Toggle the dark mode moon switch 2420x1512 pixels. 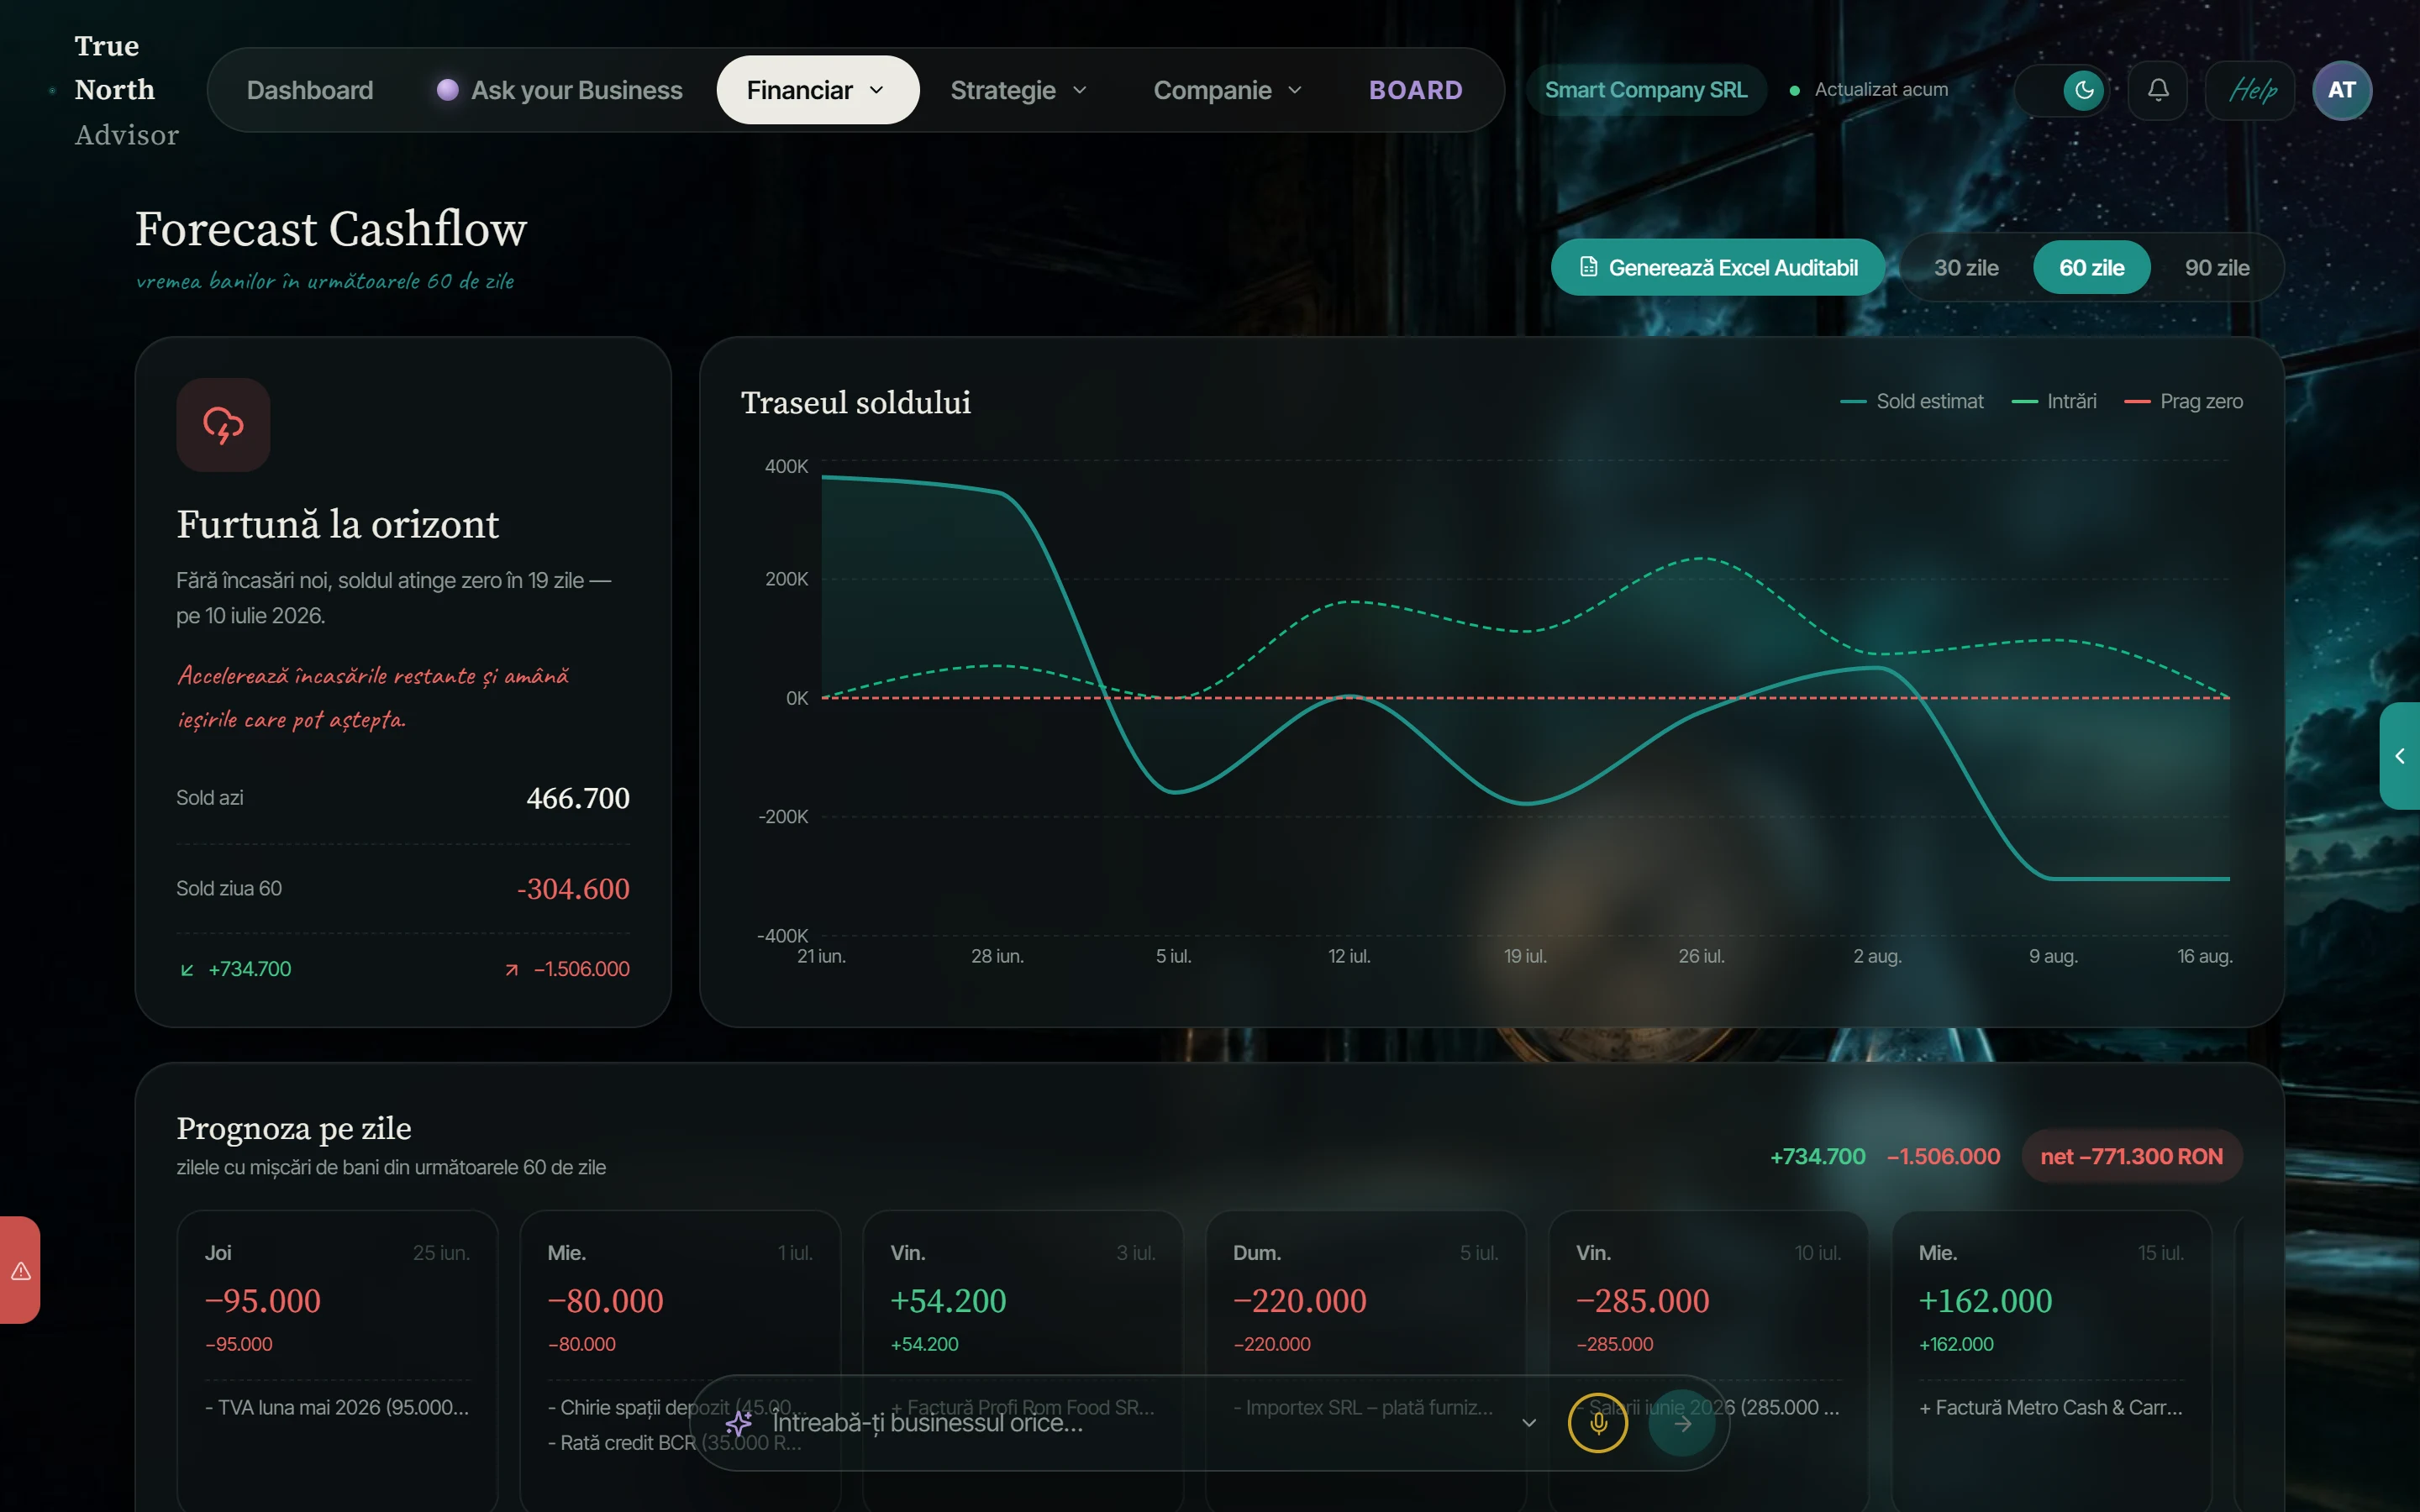[x=2062, y=90]
